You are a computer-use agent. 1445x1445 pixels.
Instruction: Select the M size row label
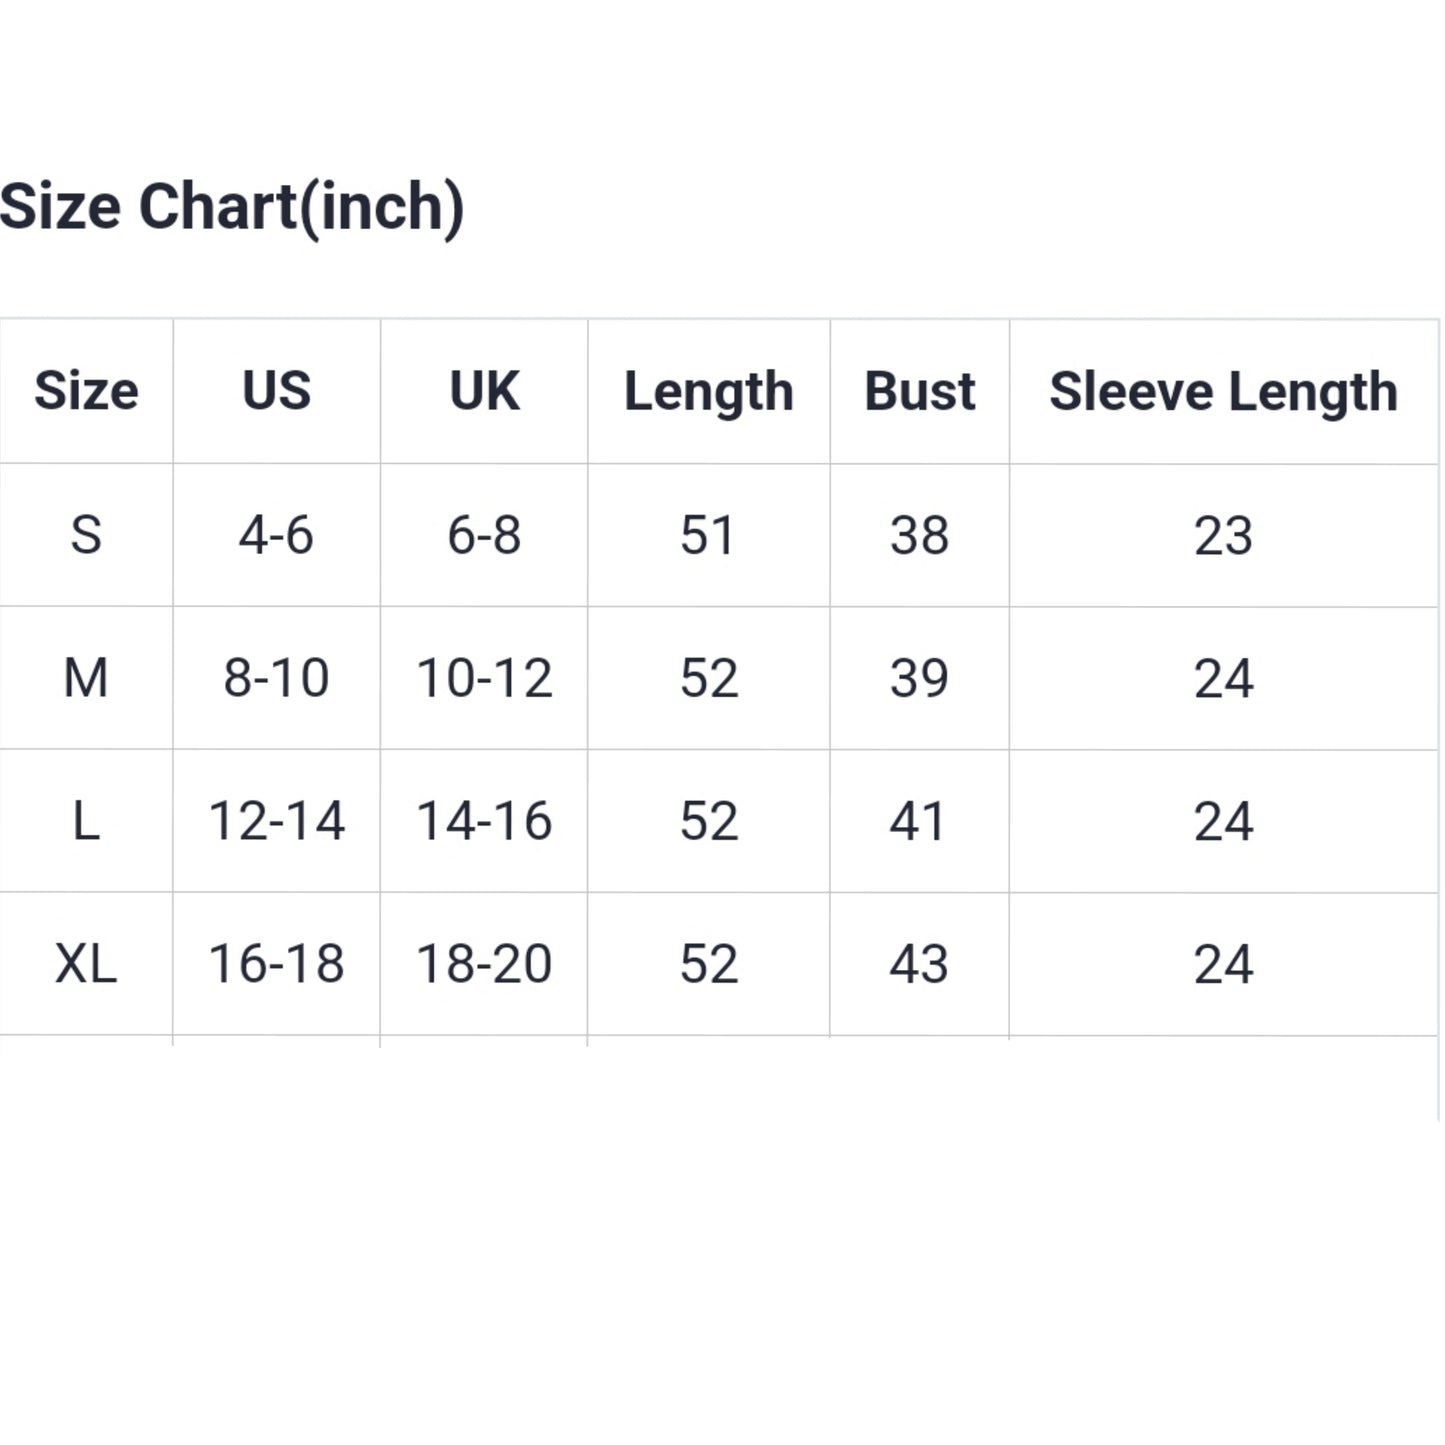click(86, 678)
